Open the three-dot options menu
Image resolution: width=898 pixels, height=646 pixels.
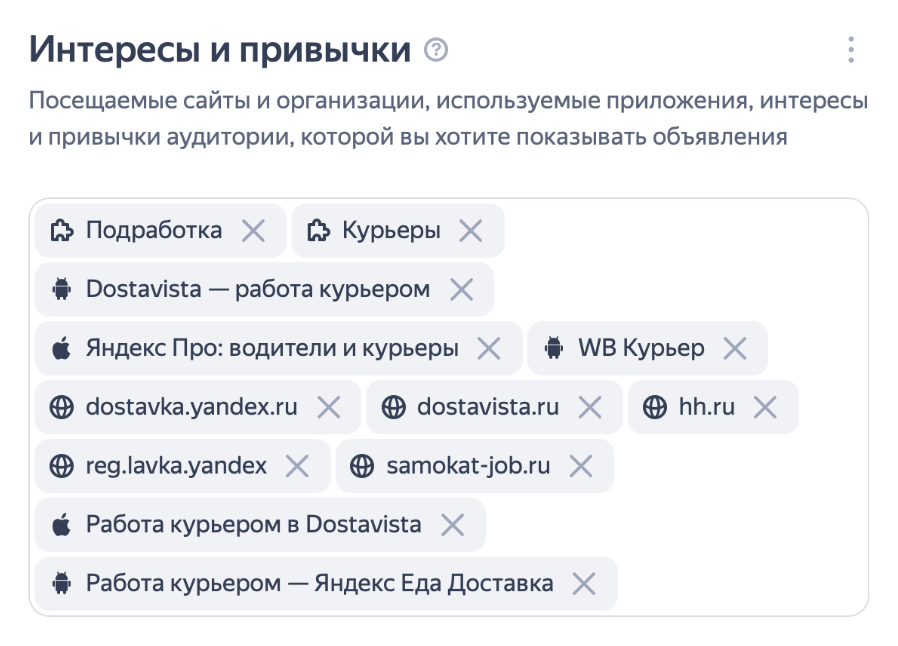point(850,49)
